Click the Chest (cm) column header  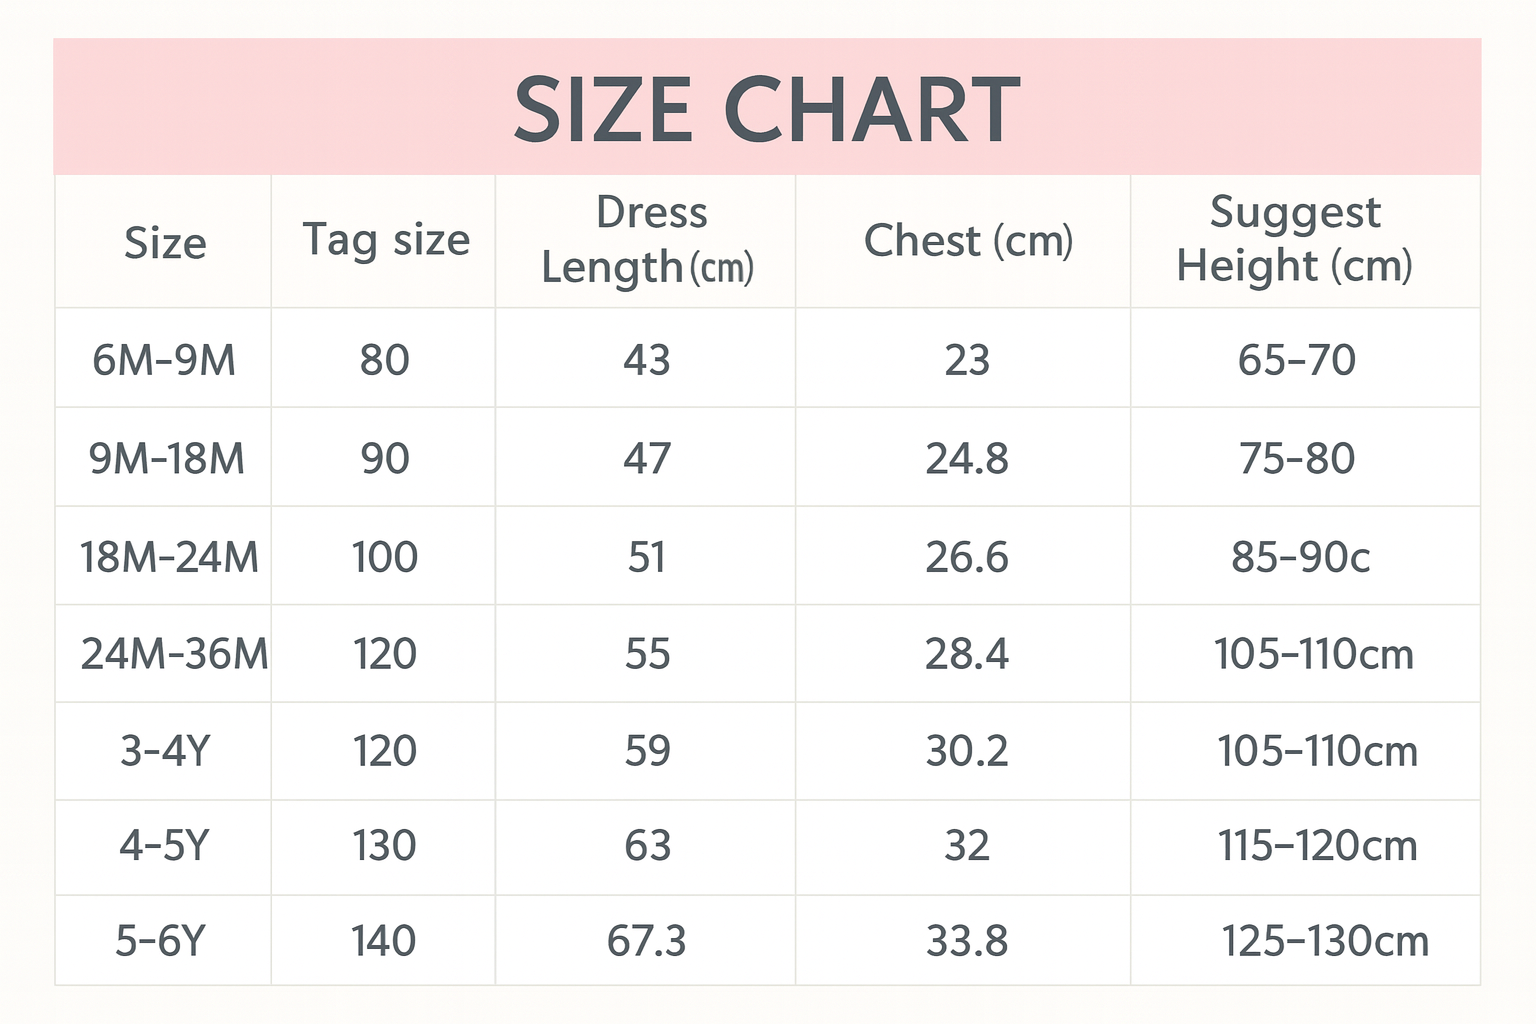(x=967, y=241)
